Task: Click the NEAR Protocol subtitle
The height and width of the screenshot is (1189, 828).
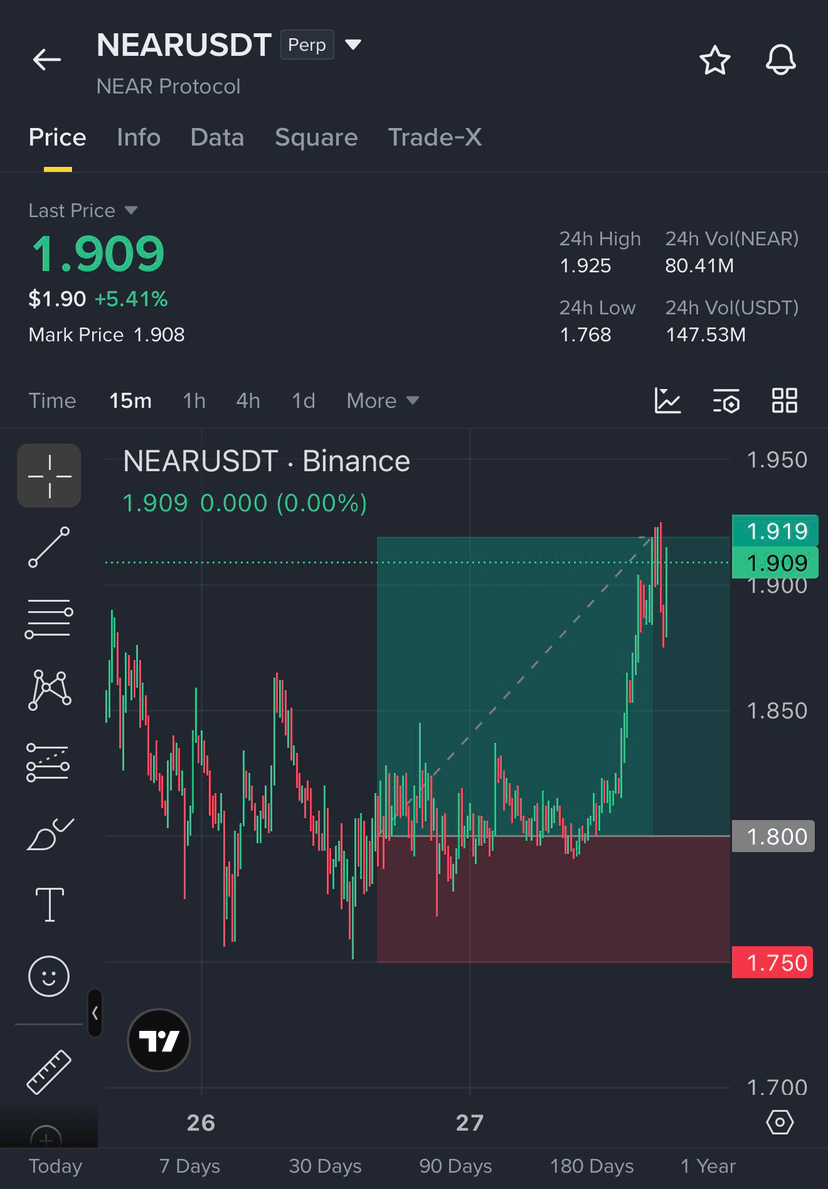Action: coord(168,86)
